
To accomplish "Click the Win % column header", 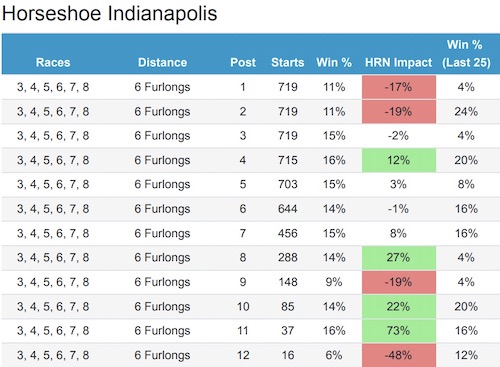I will (x=334, y=62).
